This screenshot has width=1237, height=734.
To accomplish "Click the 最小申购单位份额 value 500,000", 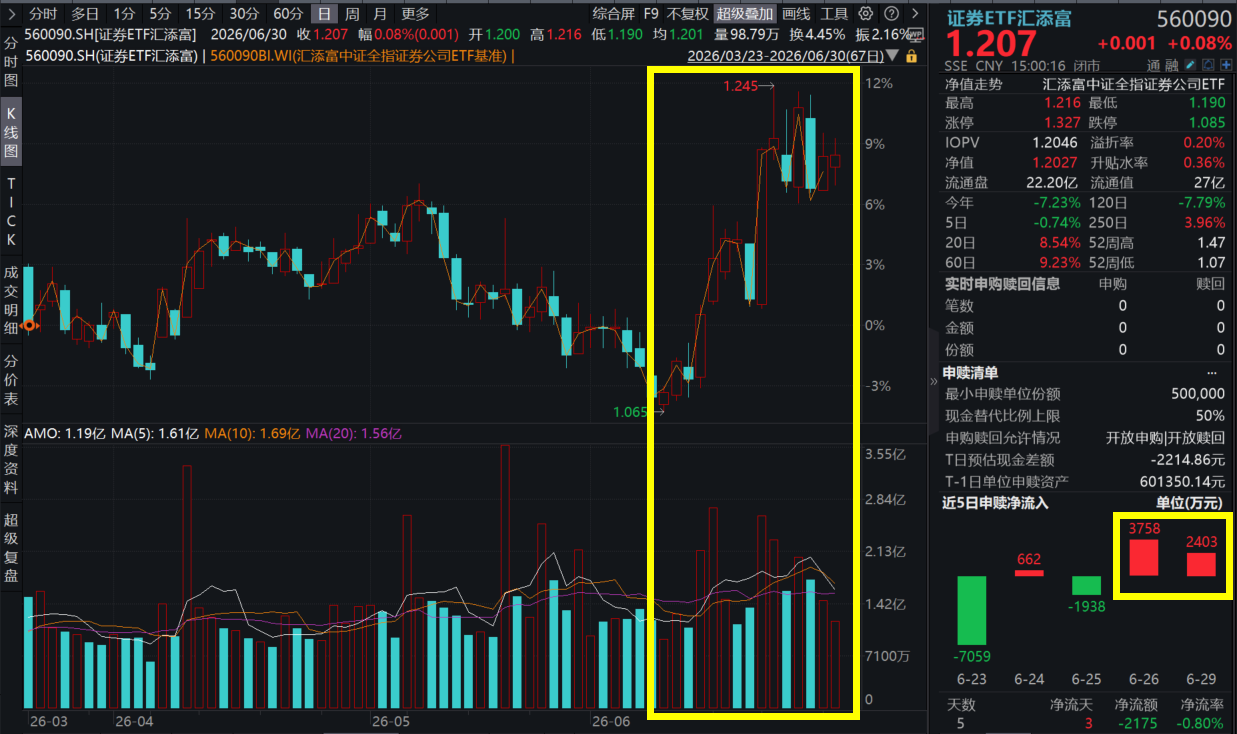I will coord(1197,394).
